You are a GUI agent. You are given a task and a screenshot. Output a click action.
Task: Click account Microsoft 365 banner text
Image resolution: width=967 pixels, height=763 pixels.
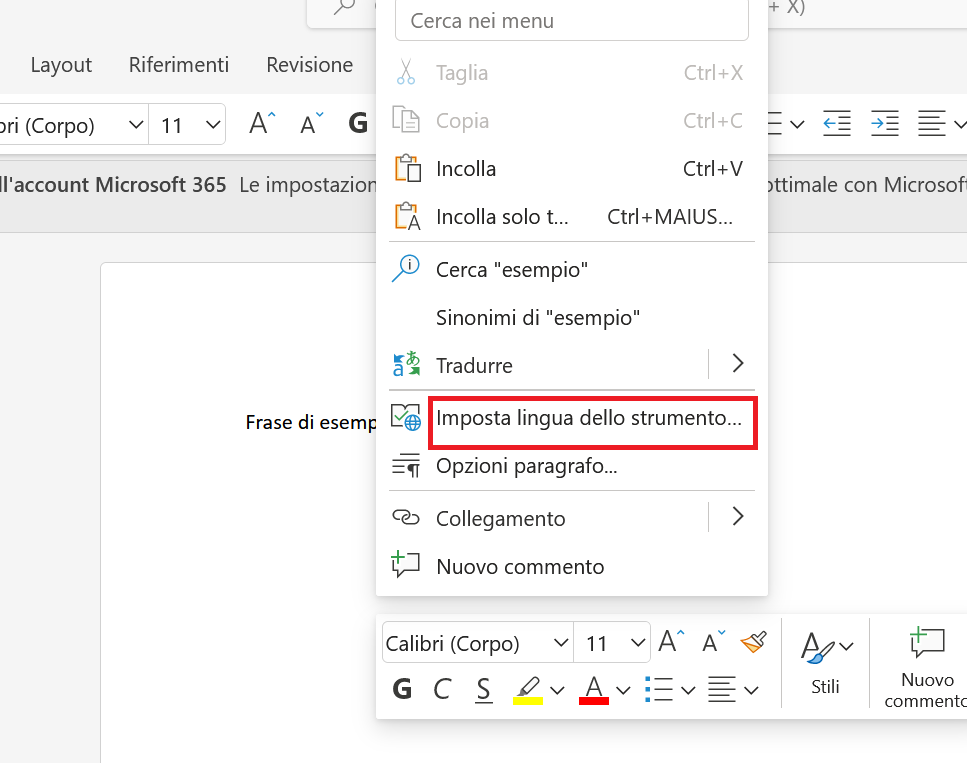point(113,184)
